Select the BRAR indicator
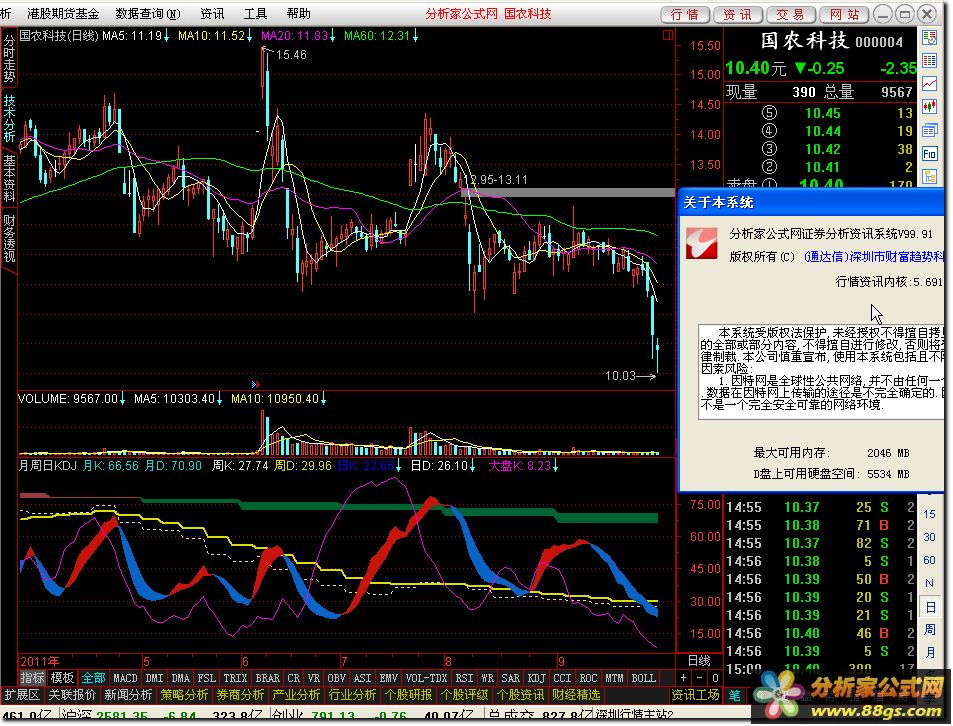The image size is (953, 726). [267, 678]
